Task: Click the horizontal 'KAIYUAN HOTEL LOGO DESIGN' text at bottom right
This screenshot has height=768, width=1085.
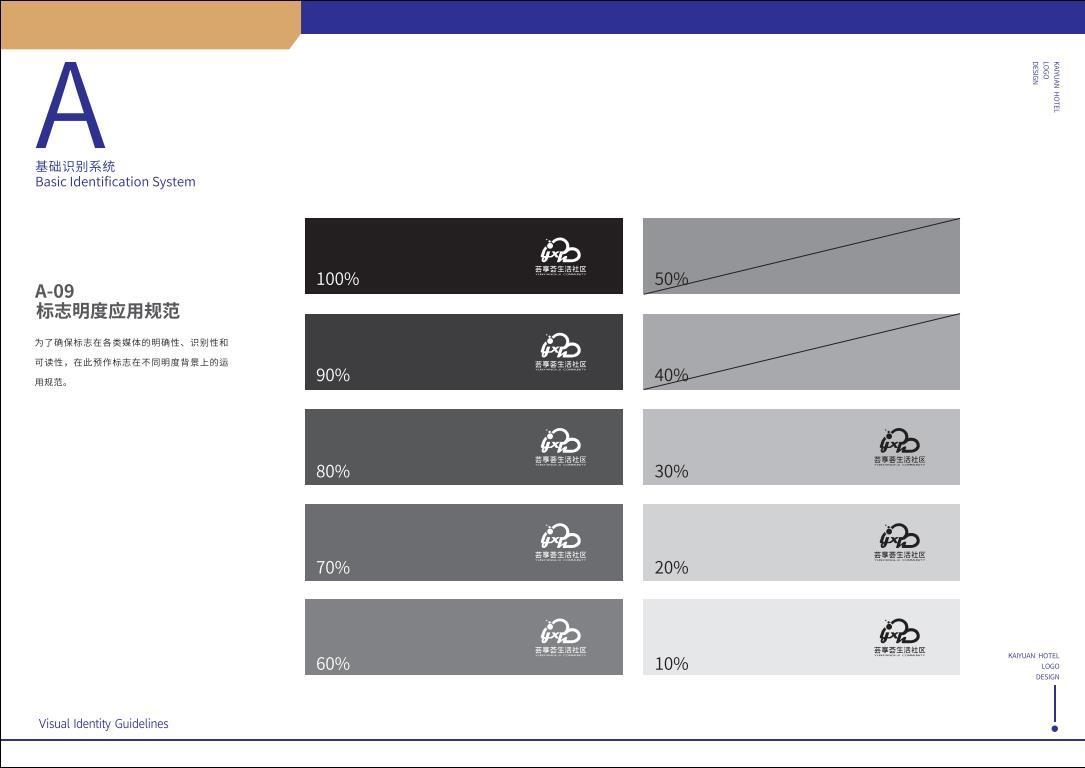Action: tap(1034, 666)
